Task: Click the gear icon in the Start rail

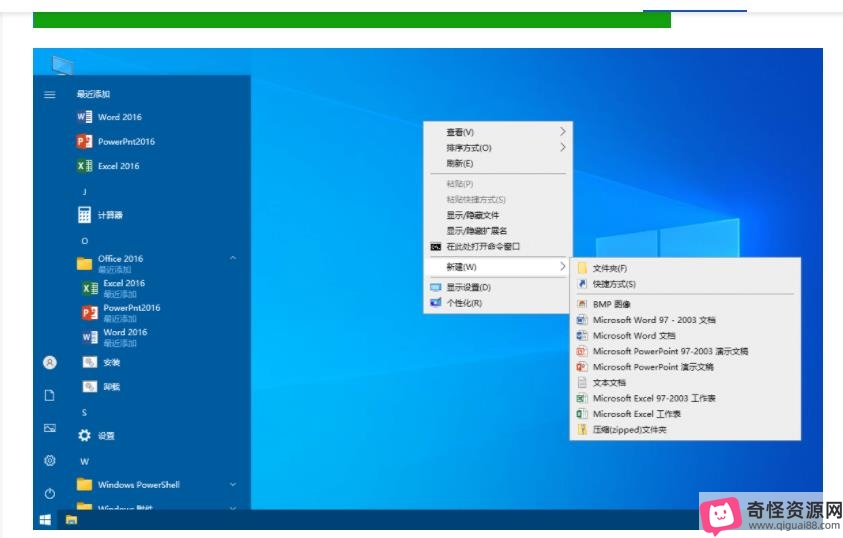Action: (x=49, y=461)
